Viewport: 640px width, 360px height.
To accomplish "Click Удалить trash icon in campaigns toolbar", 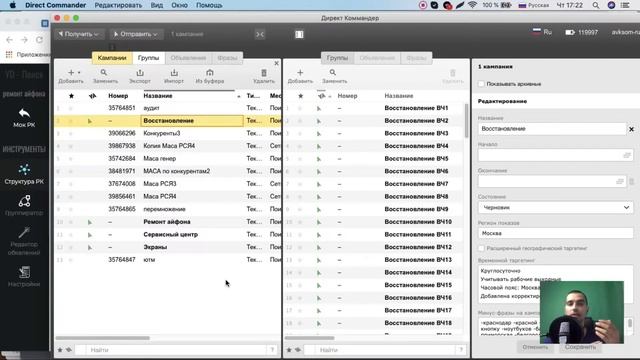I will tap(264, 73).
